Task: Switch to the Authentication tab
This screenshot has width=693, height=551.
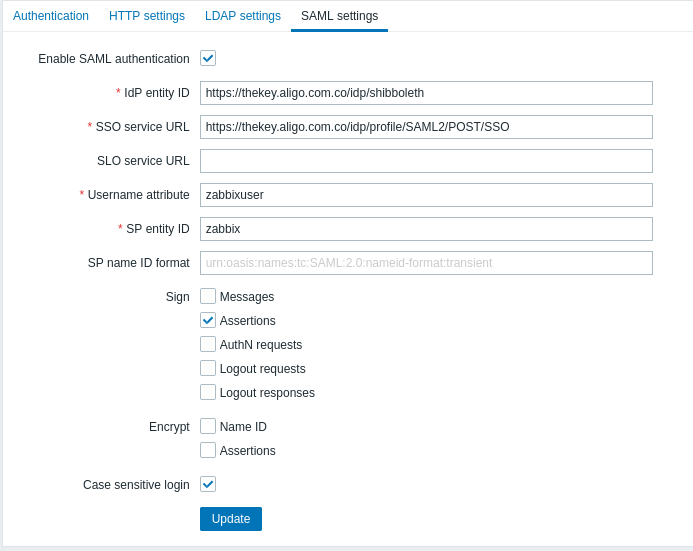Action: (51, 16)
